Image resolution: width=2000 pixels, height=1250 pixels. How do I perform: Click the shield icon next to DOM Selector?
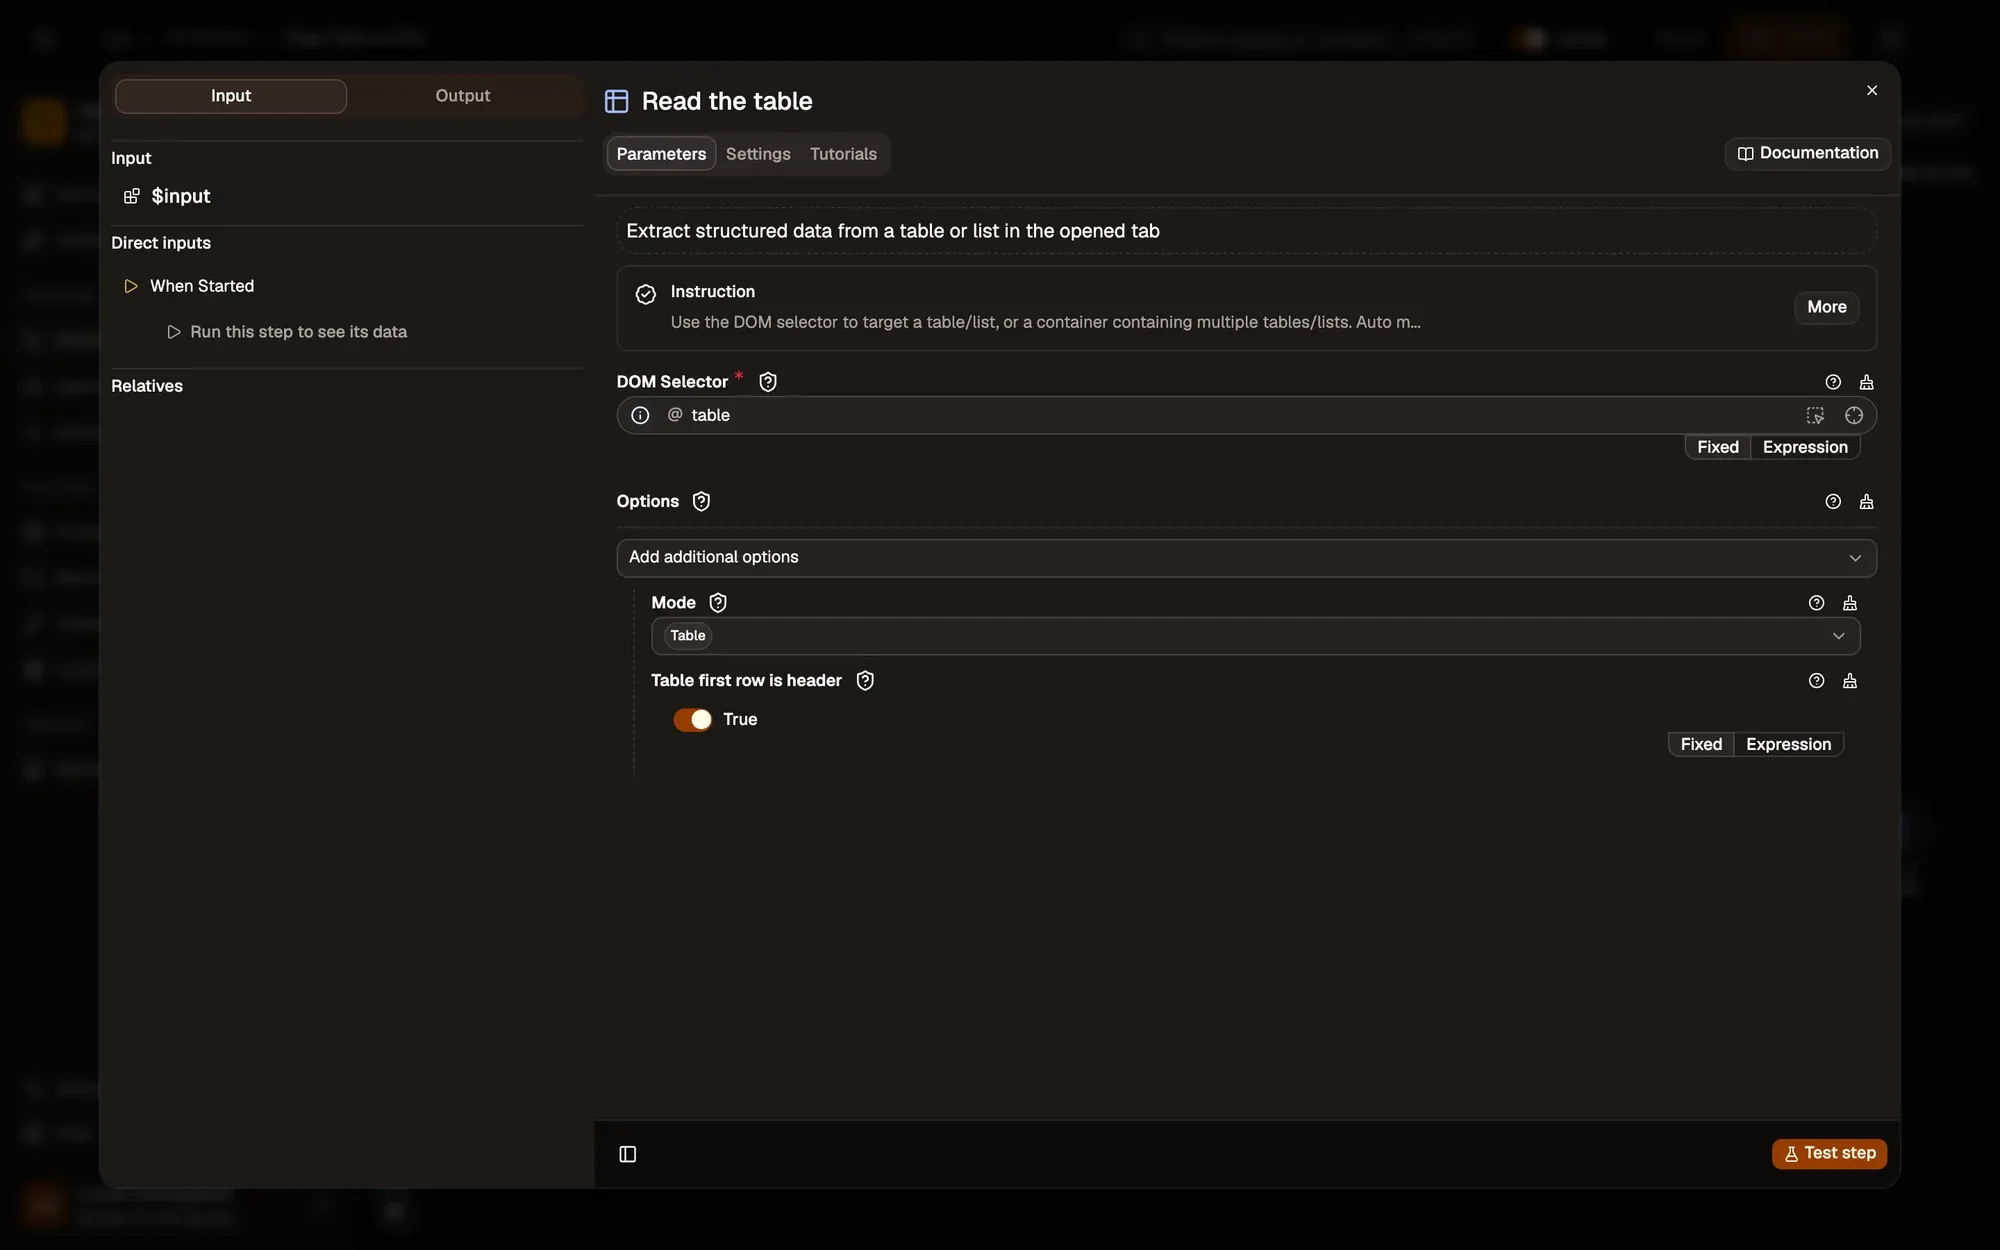[768, 382]
